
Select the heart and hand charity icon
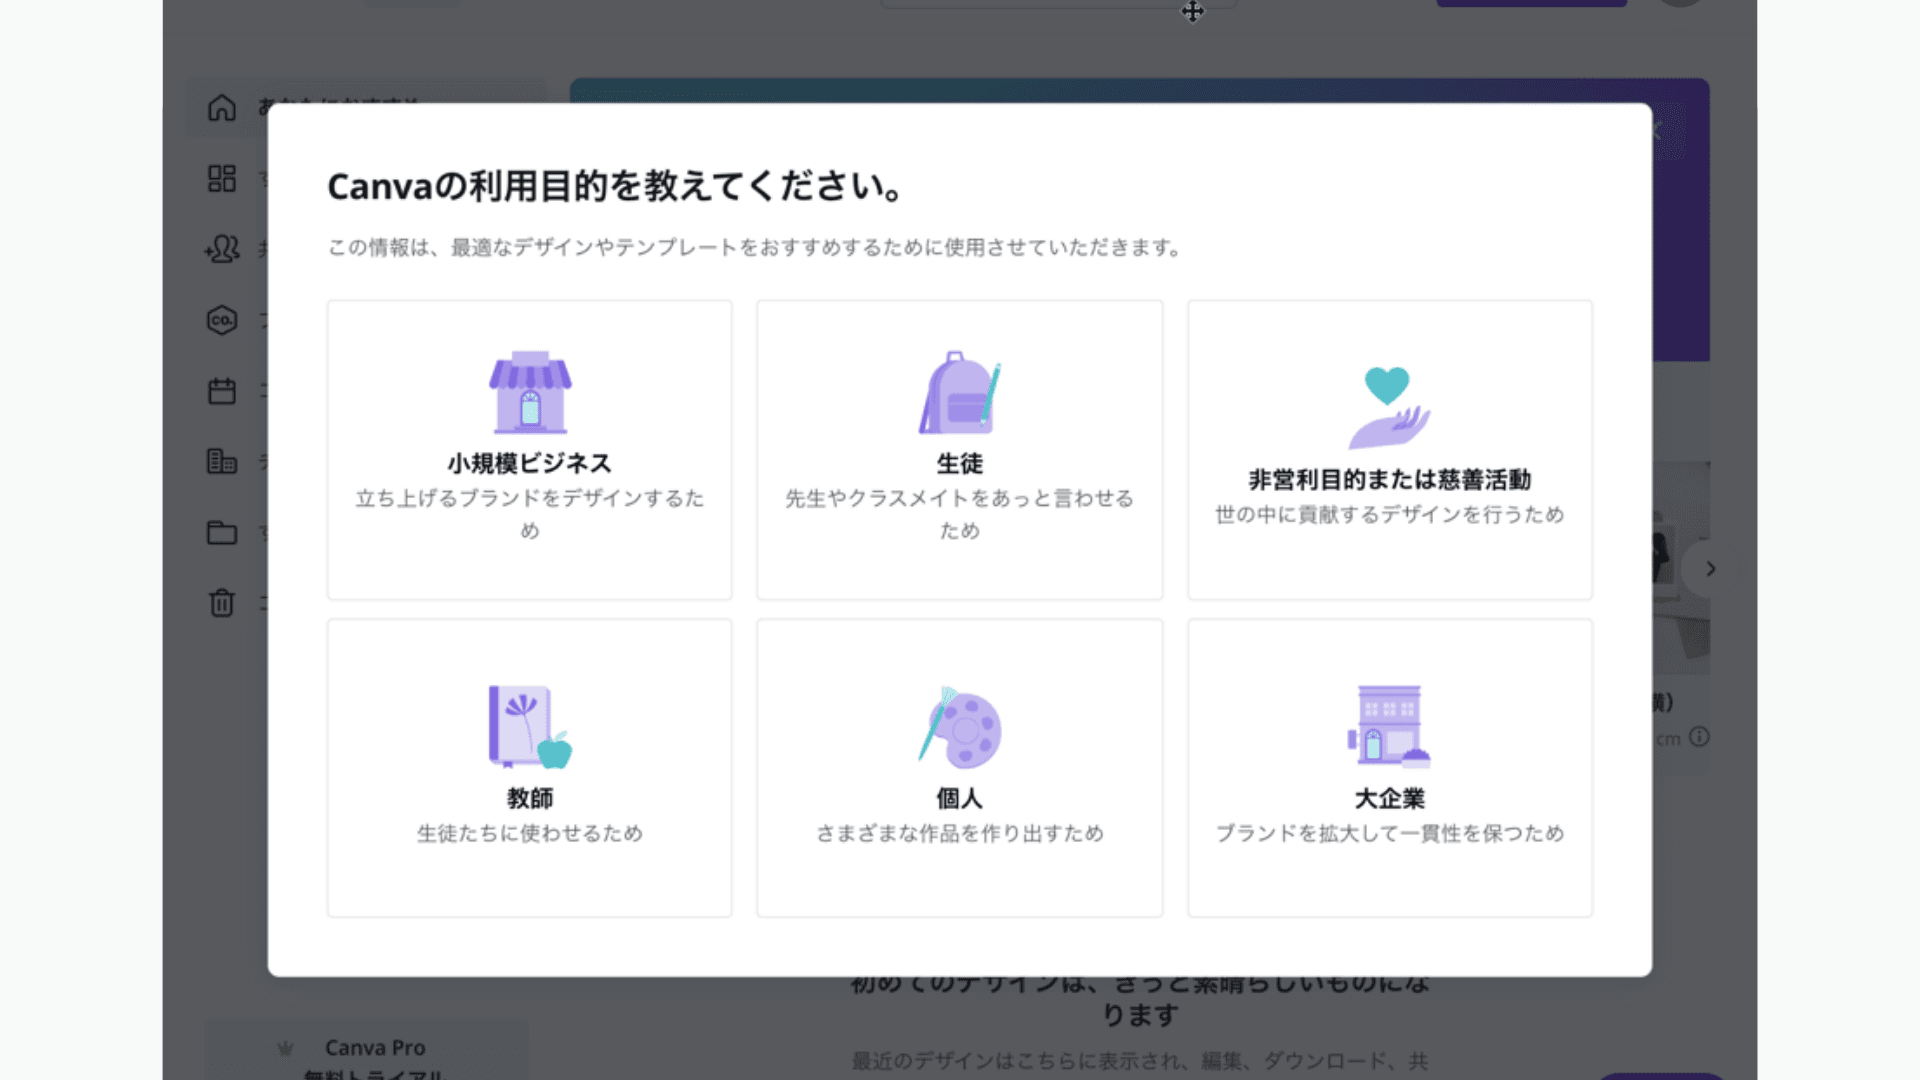[x=1389, y=407]
